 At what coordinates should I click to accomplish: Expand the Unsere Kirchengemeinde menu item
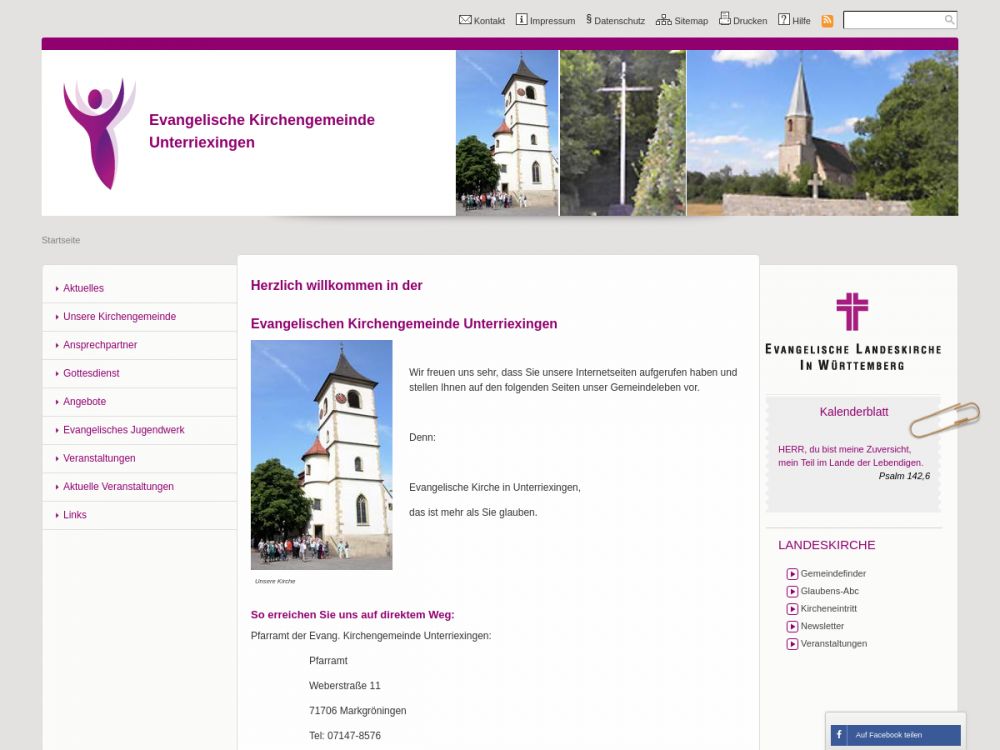119,317
